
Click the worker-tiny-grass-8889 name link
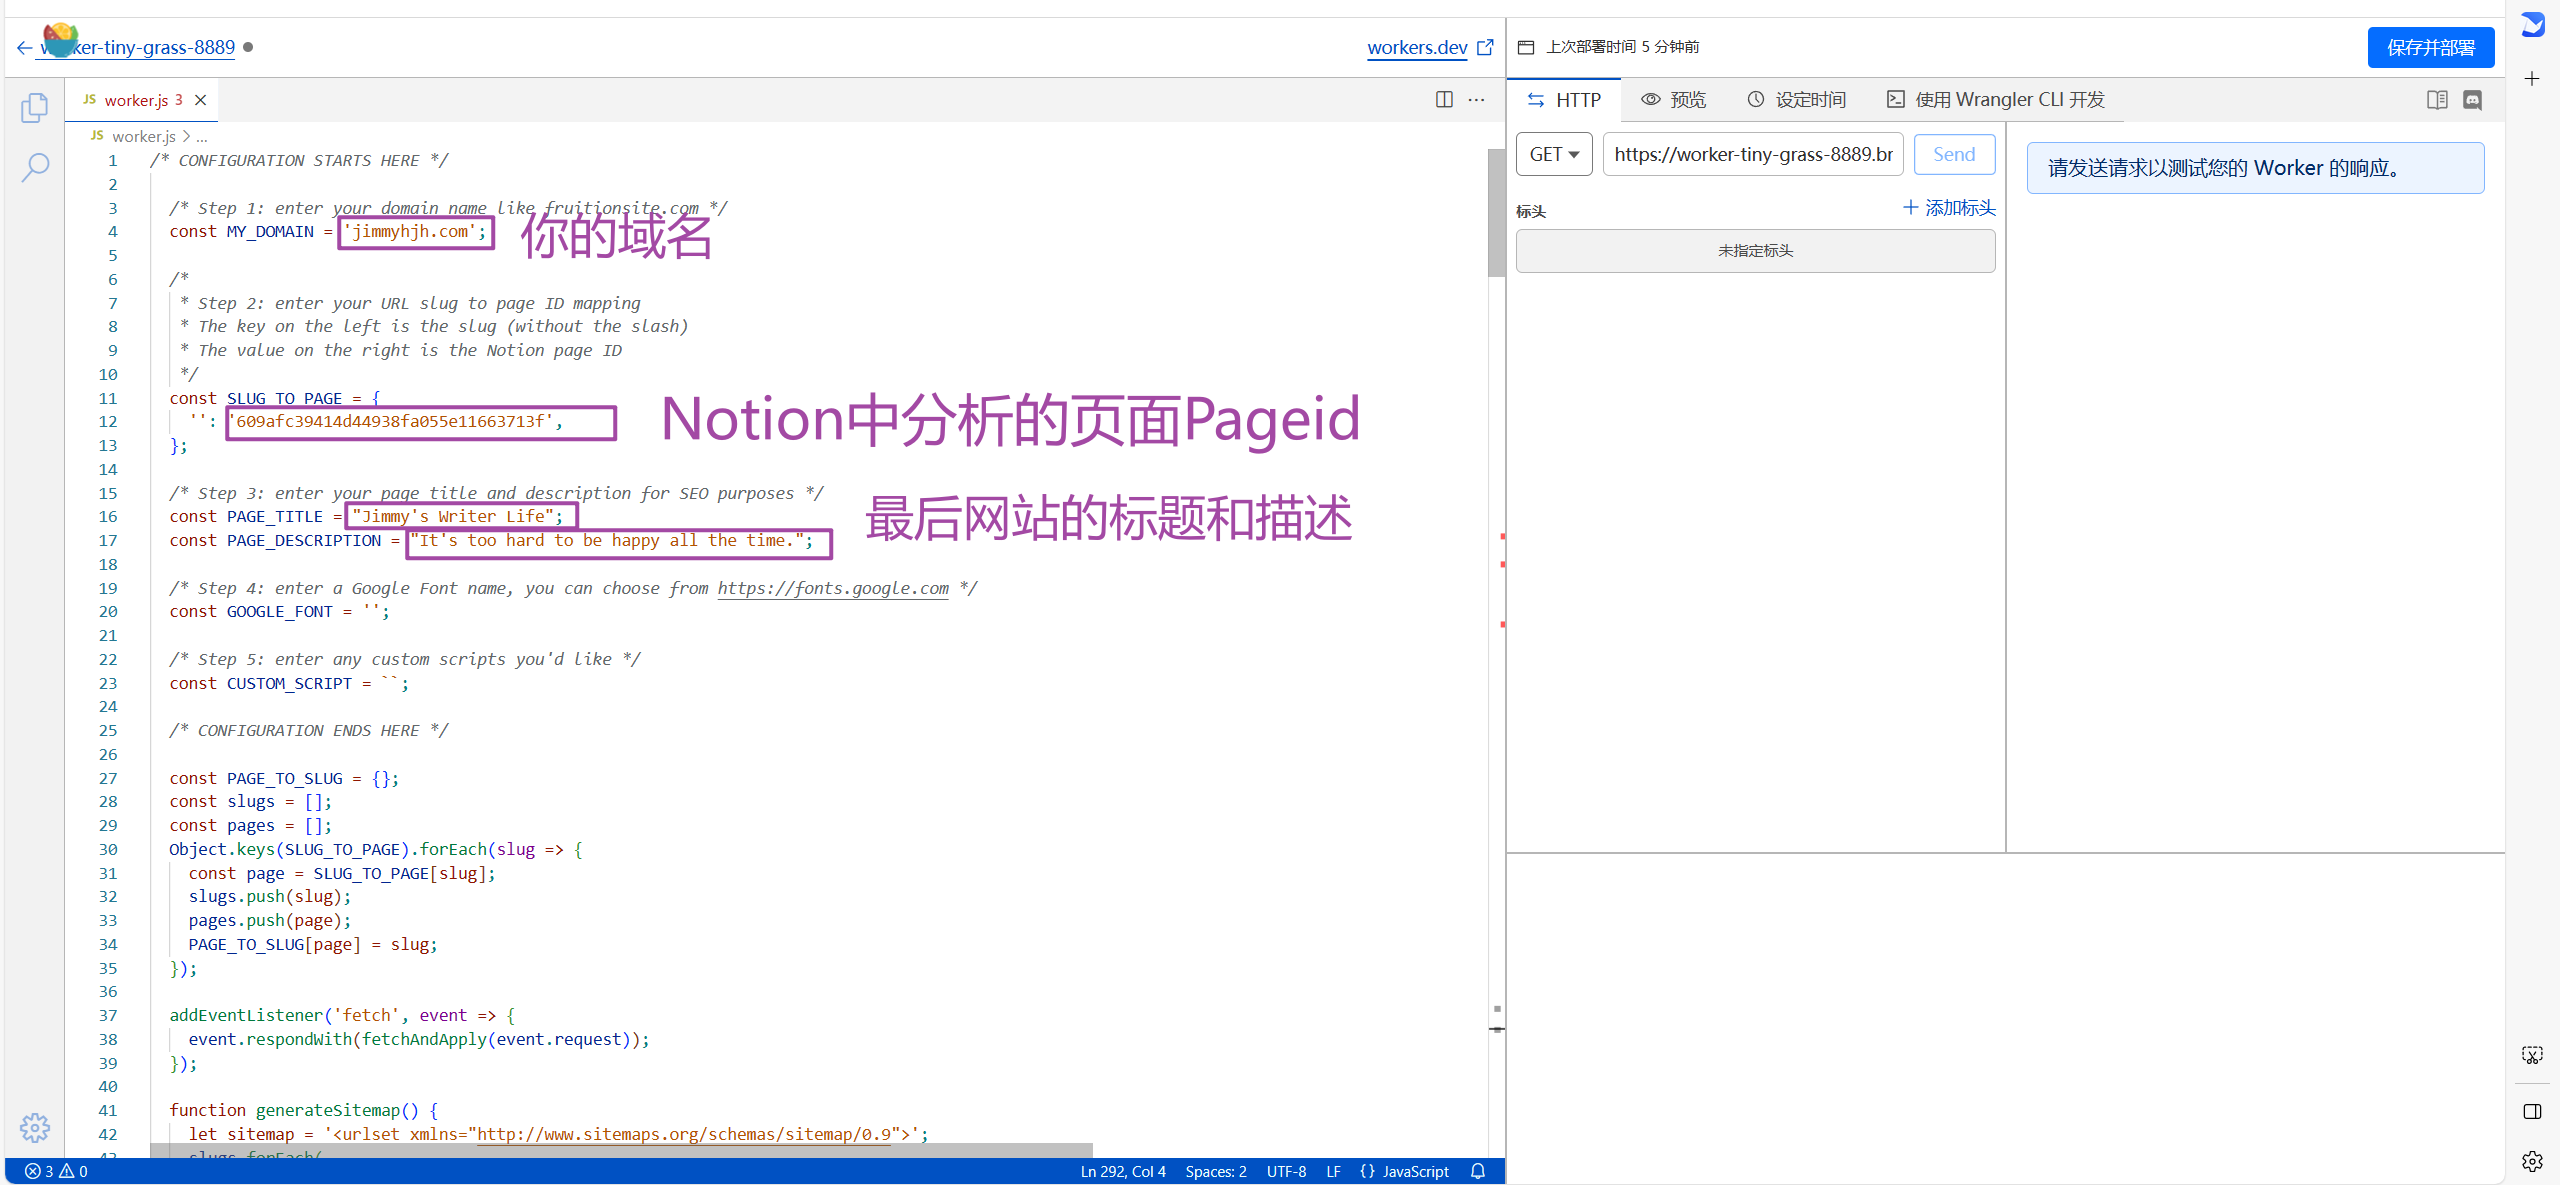[137, 47]
